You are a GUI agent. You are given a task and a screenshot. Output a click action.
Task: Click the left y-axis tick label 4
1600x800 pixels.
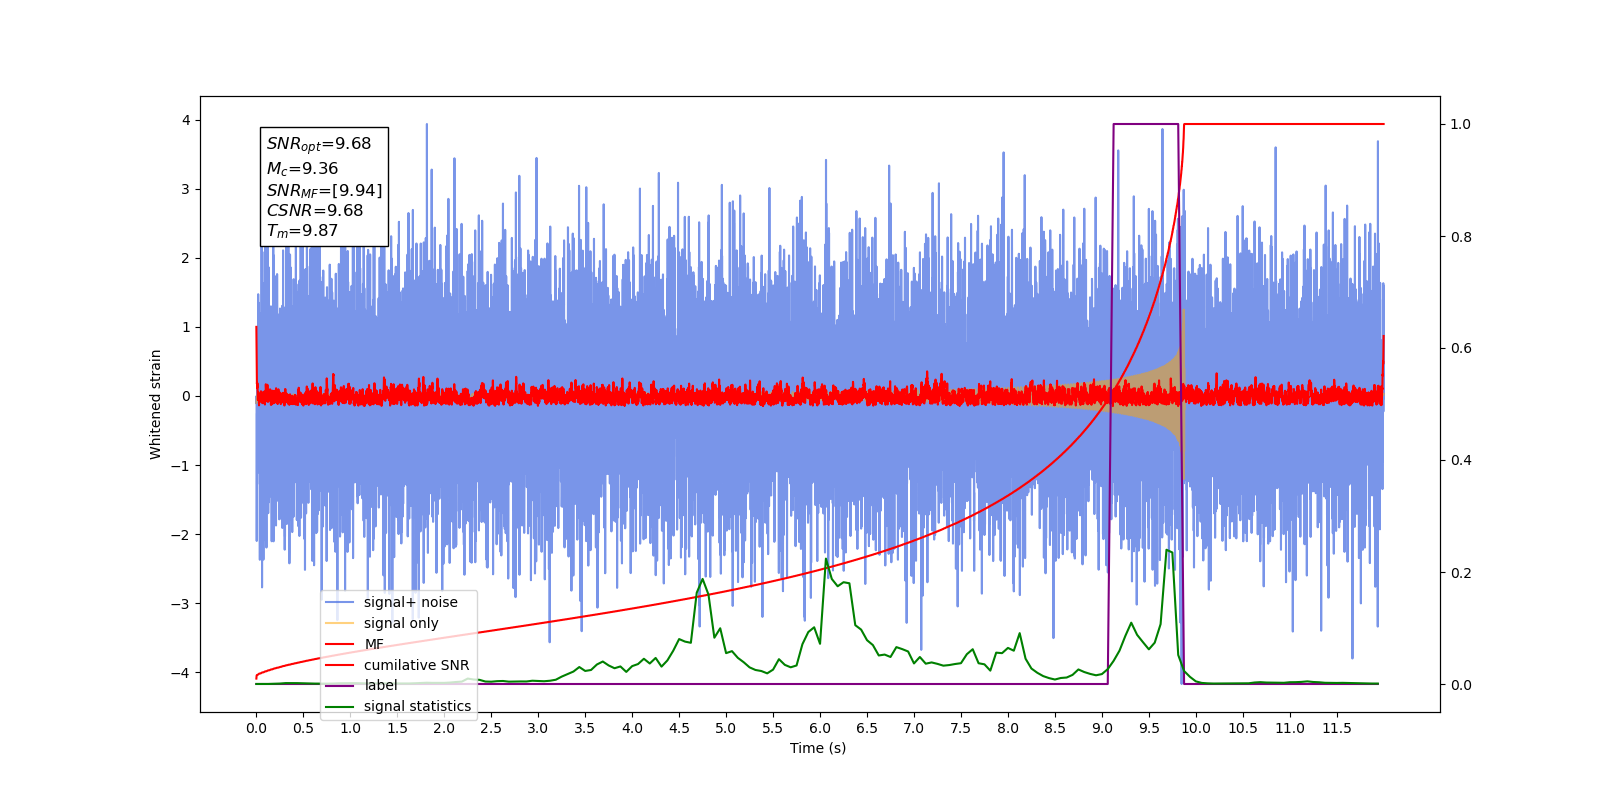click(x=185, y=120)
